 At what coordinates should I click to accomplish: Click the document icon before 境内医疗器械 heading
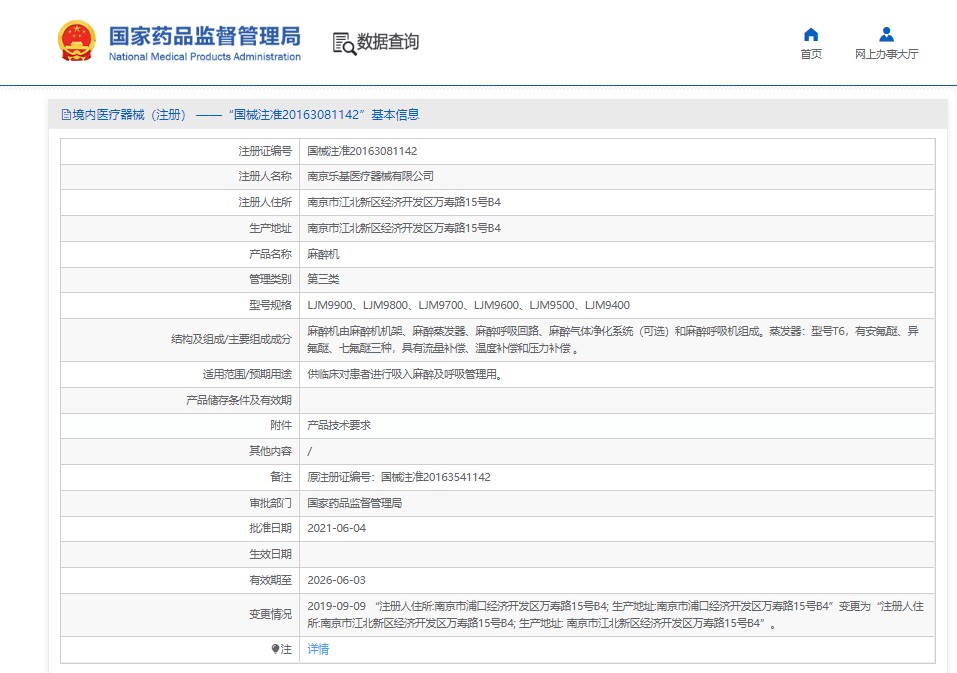tap(66, 115)
